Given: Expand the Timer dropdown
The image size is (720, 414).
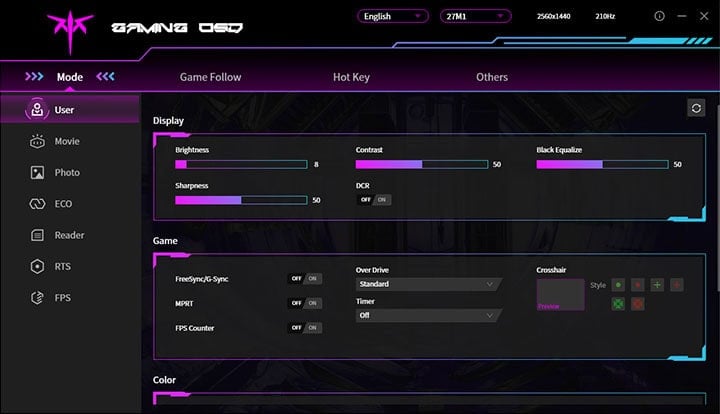Looking at the screenshot, I should [427, 315].
